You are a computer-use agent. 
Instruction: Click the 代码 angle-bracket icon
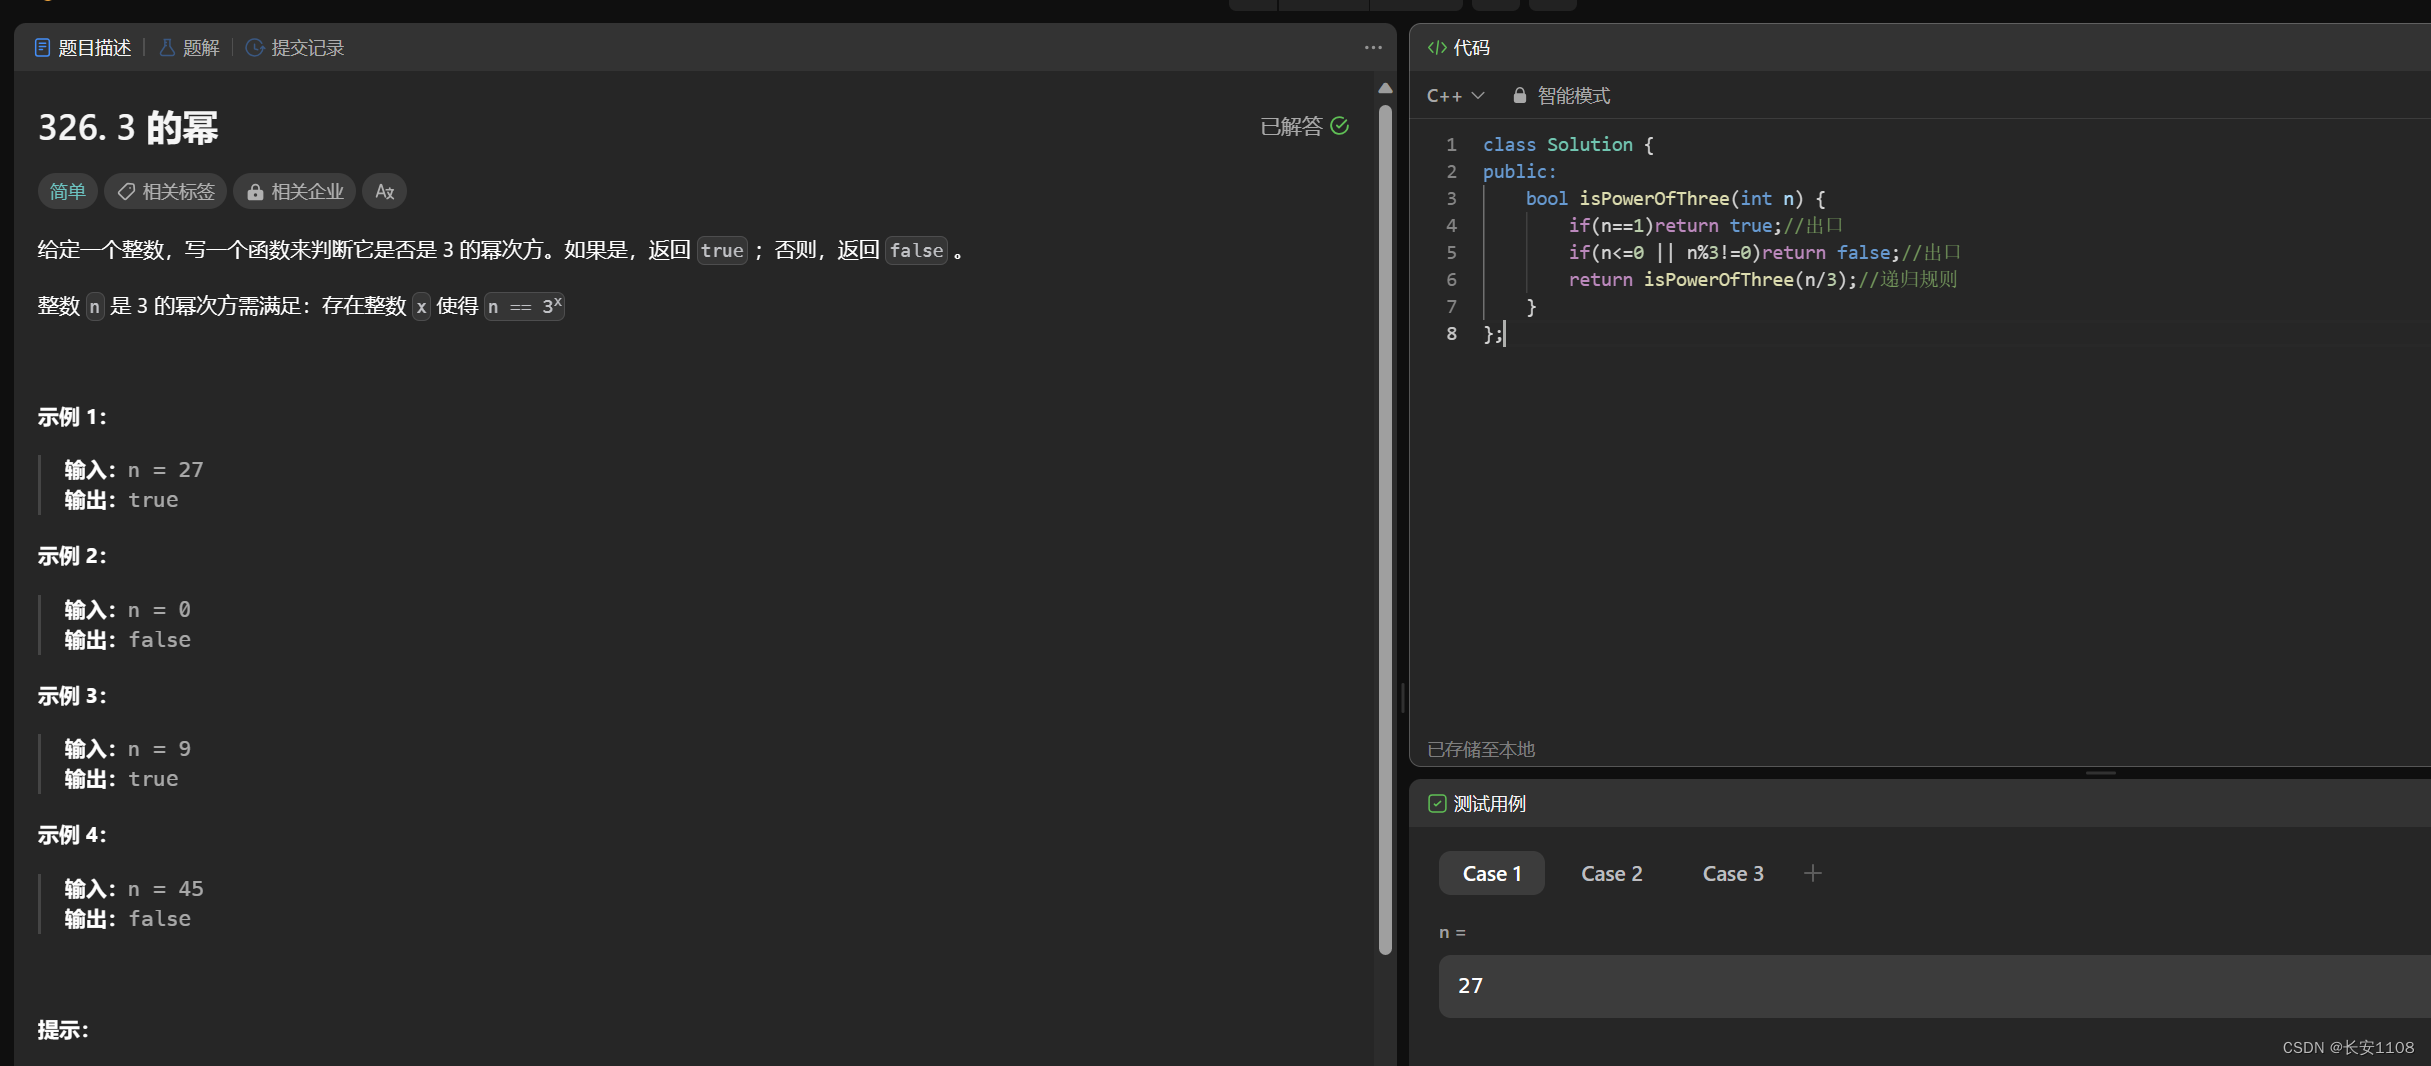point(1437,48)
